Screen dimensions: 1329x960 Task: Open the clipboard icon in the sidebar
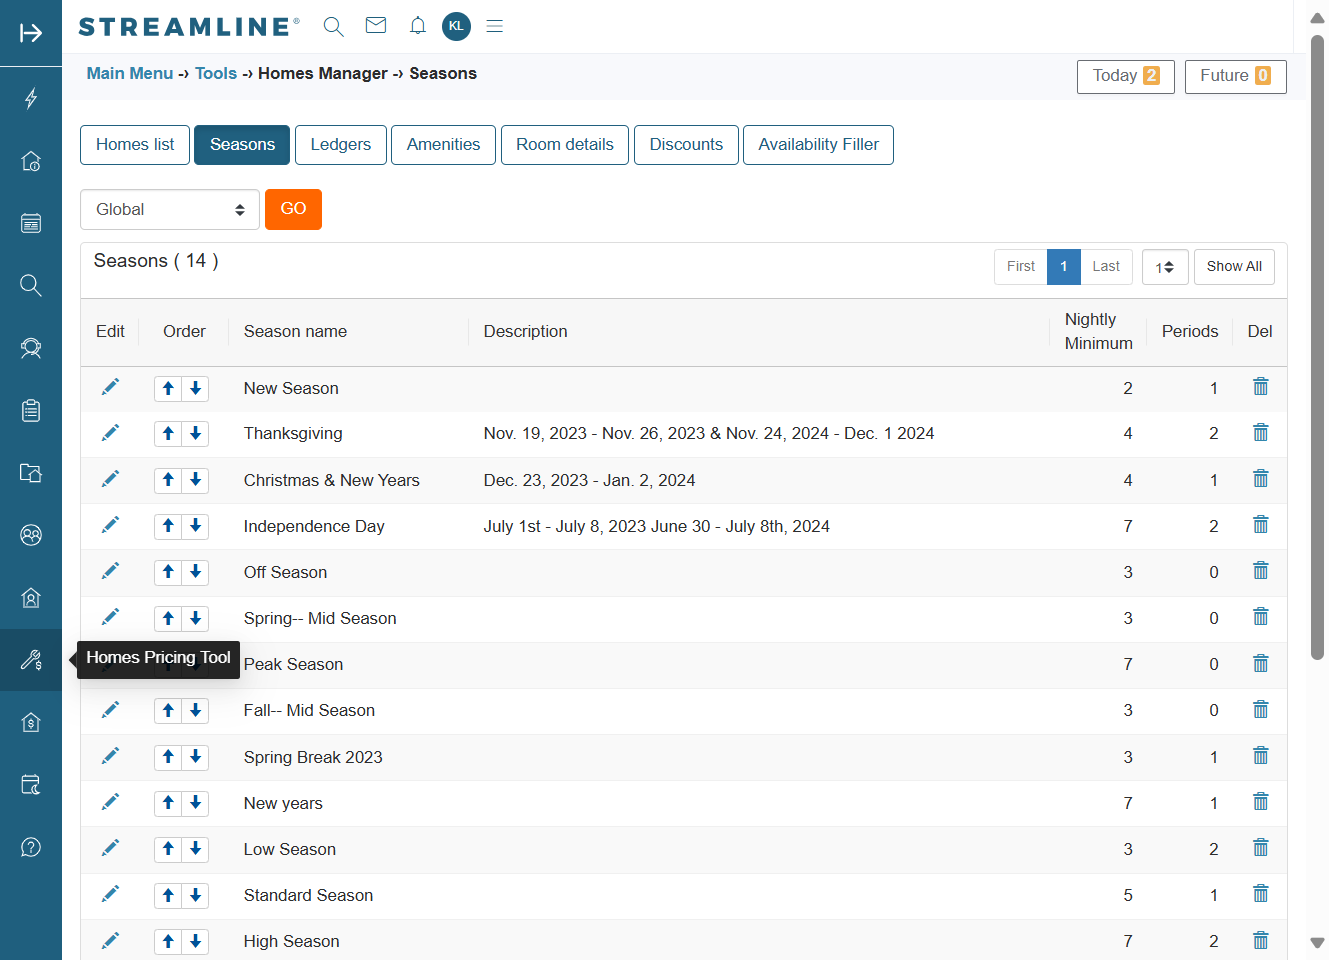[x=31, y=410]
